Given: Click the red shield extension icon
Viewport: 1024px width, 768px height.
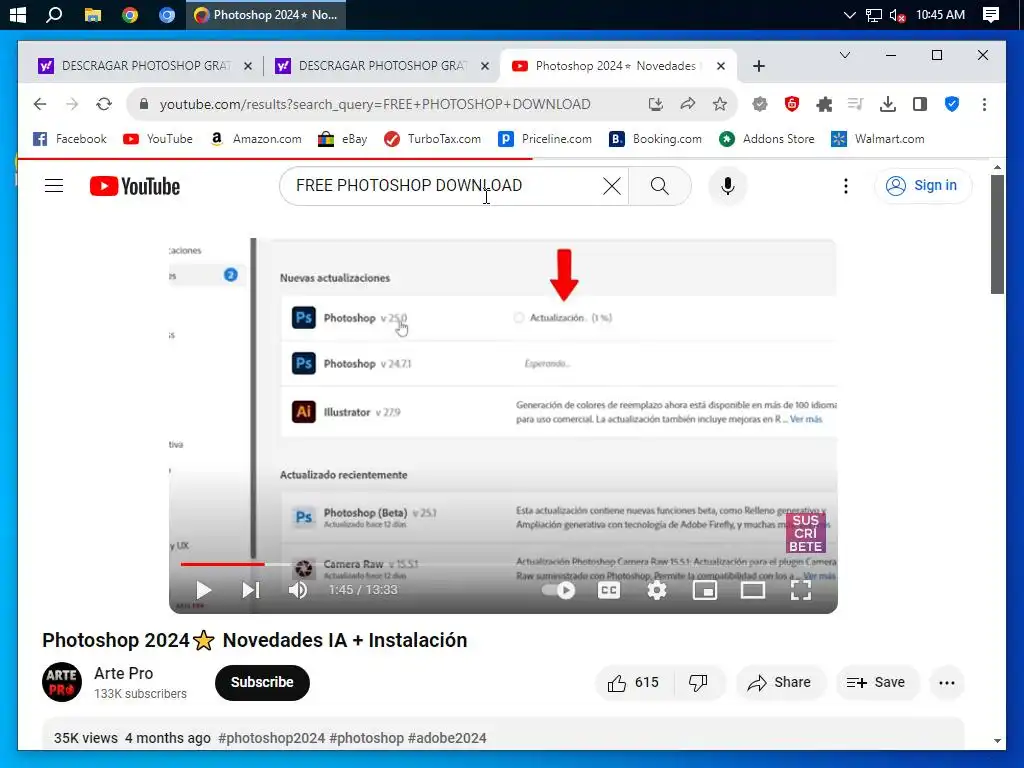Looking at the screenshot, I should (x=792, y=104).
